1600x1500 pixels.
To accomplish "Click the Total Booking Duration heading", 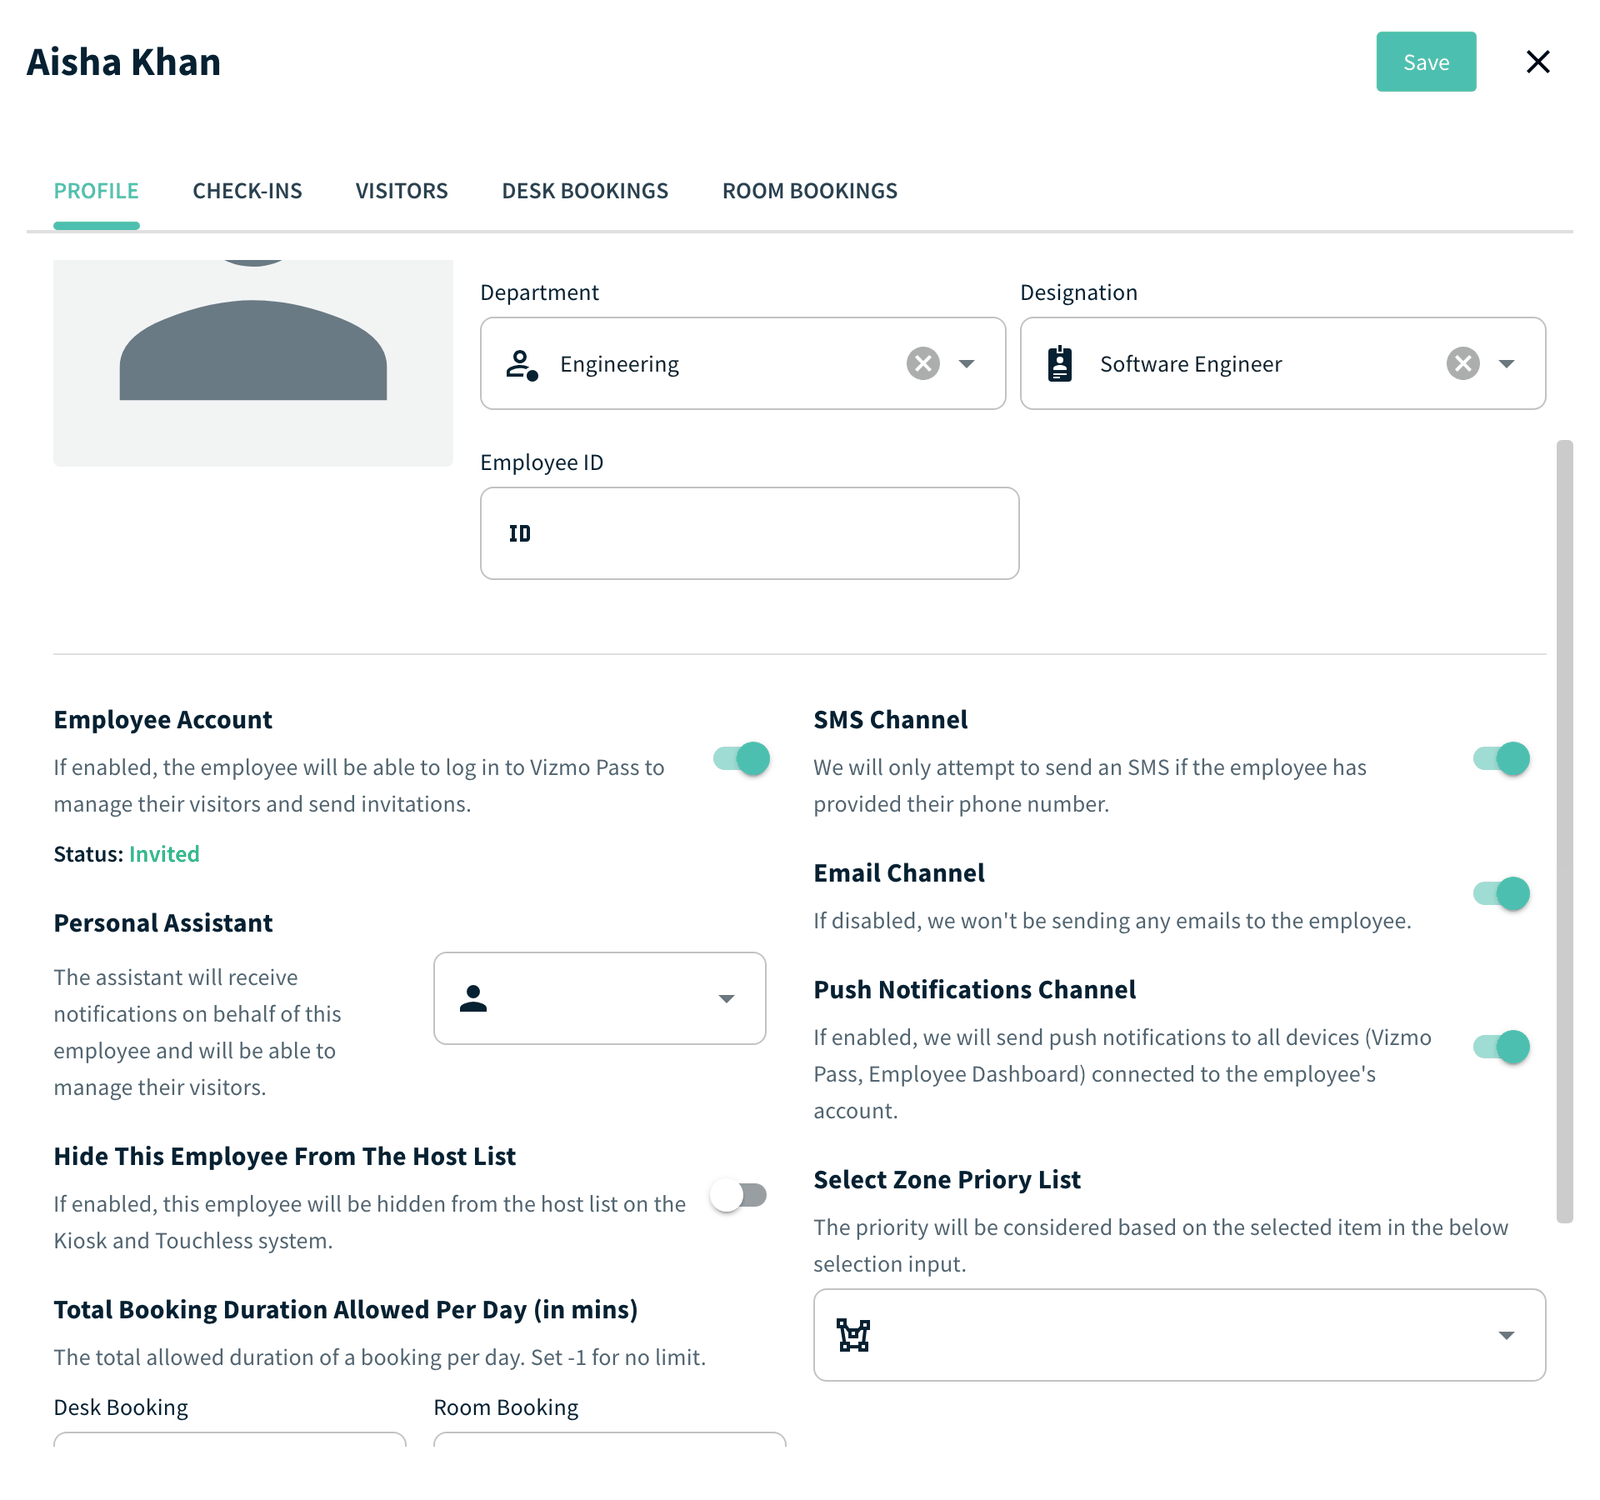I will click(346, 1310).
